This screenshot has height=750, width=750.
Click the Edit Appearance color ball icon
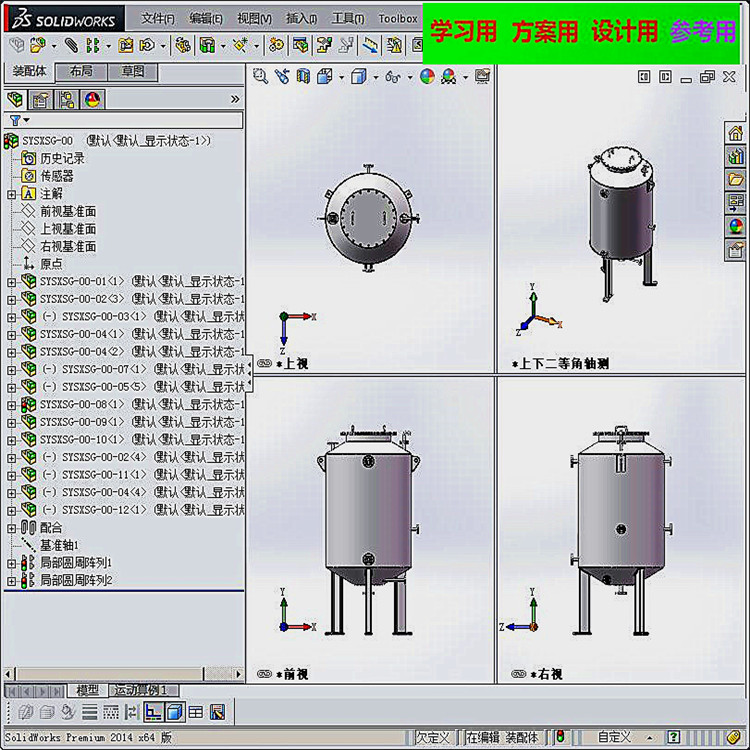click(x=427, y=77)
